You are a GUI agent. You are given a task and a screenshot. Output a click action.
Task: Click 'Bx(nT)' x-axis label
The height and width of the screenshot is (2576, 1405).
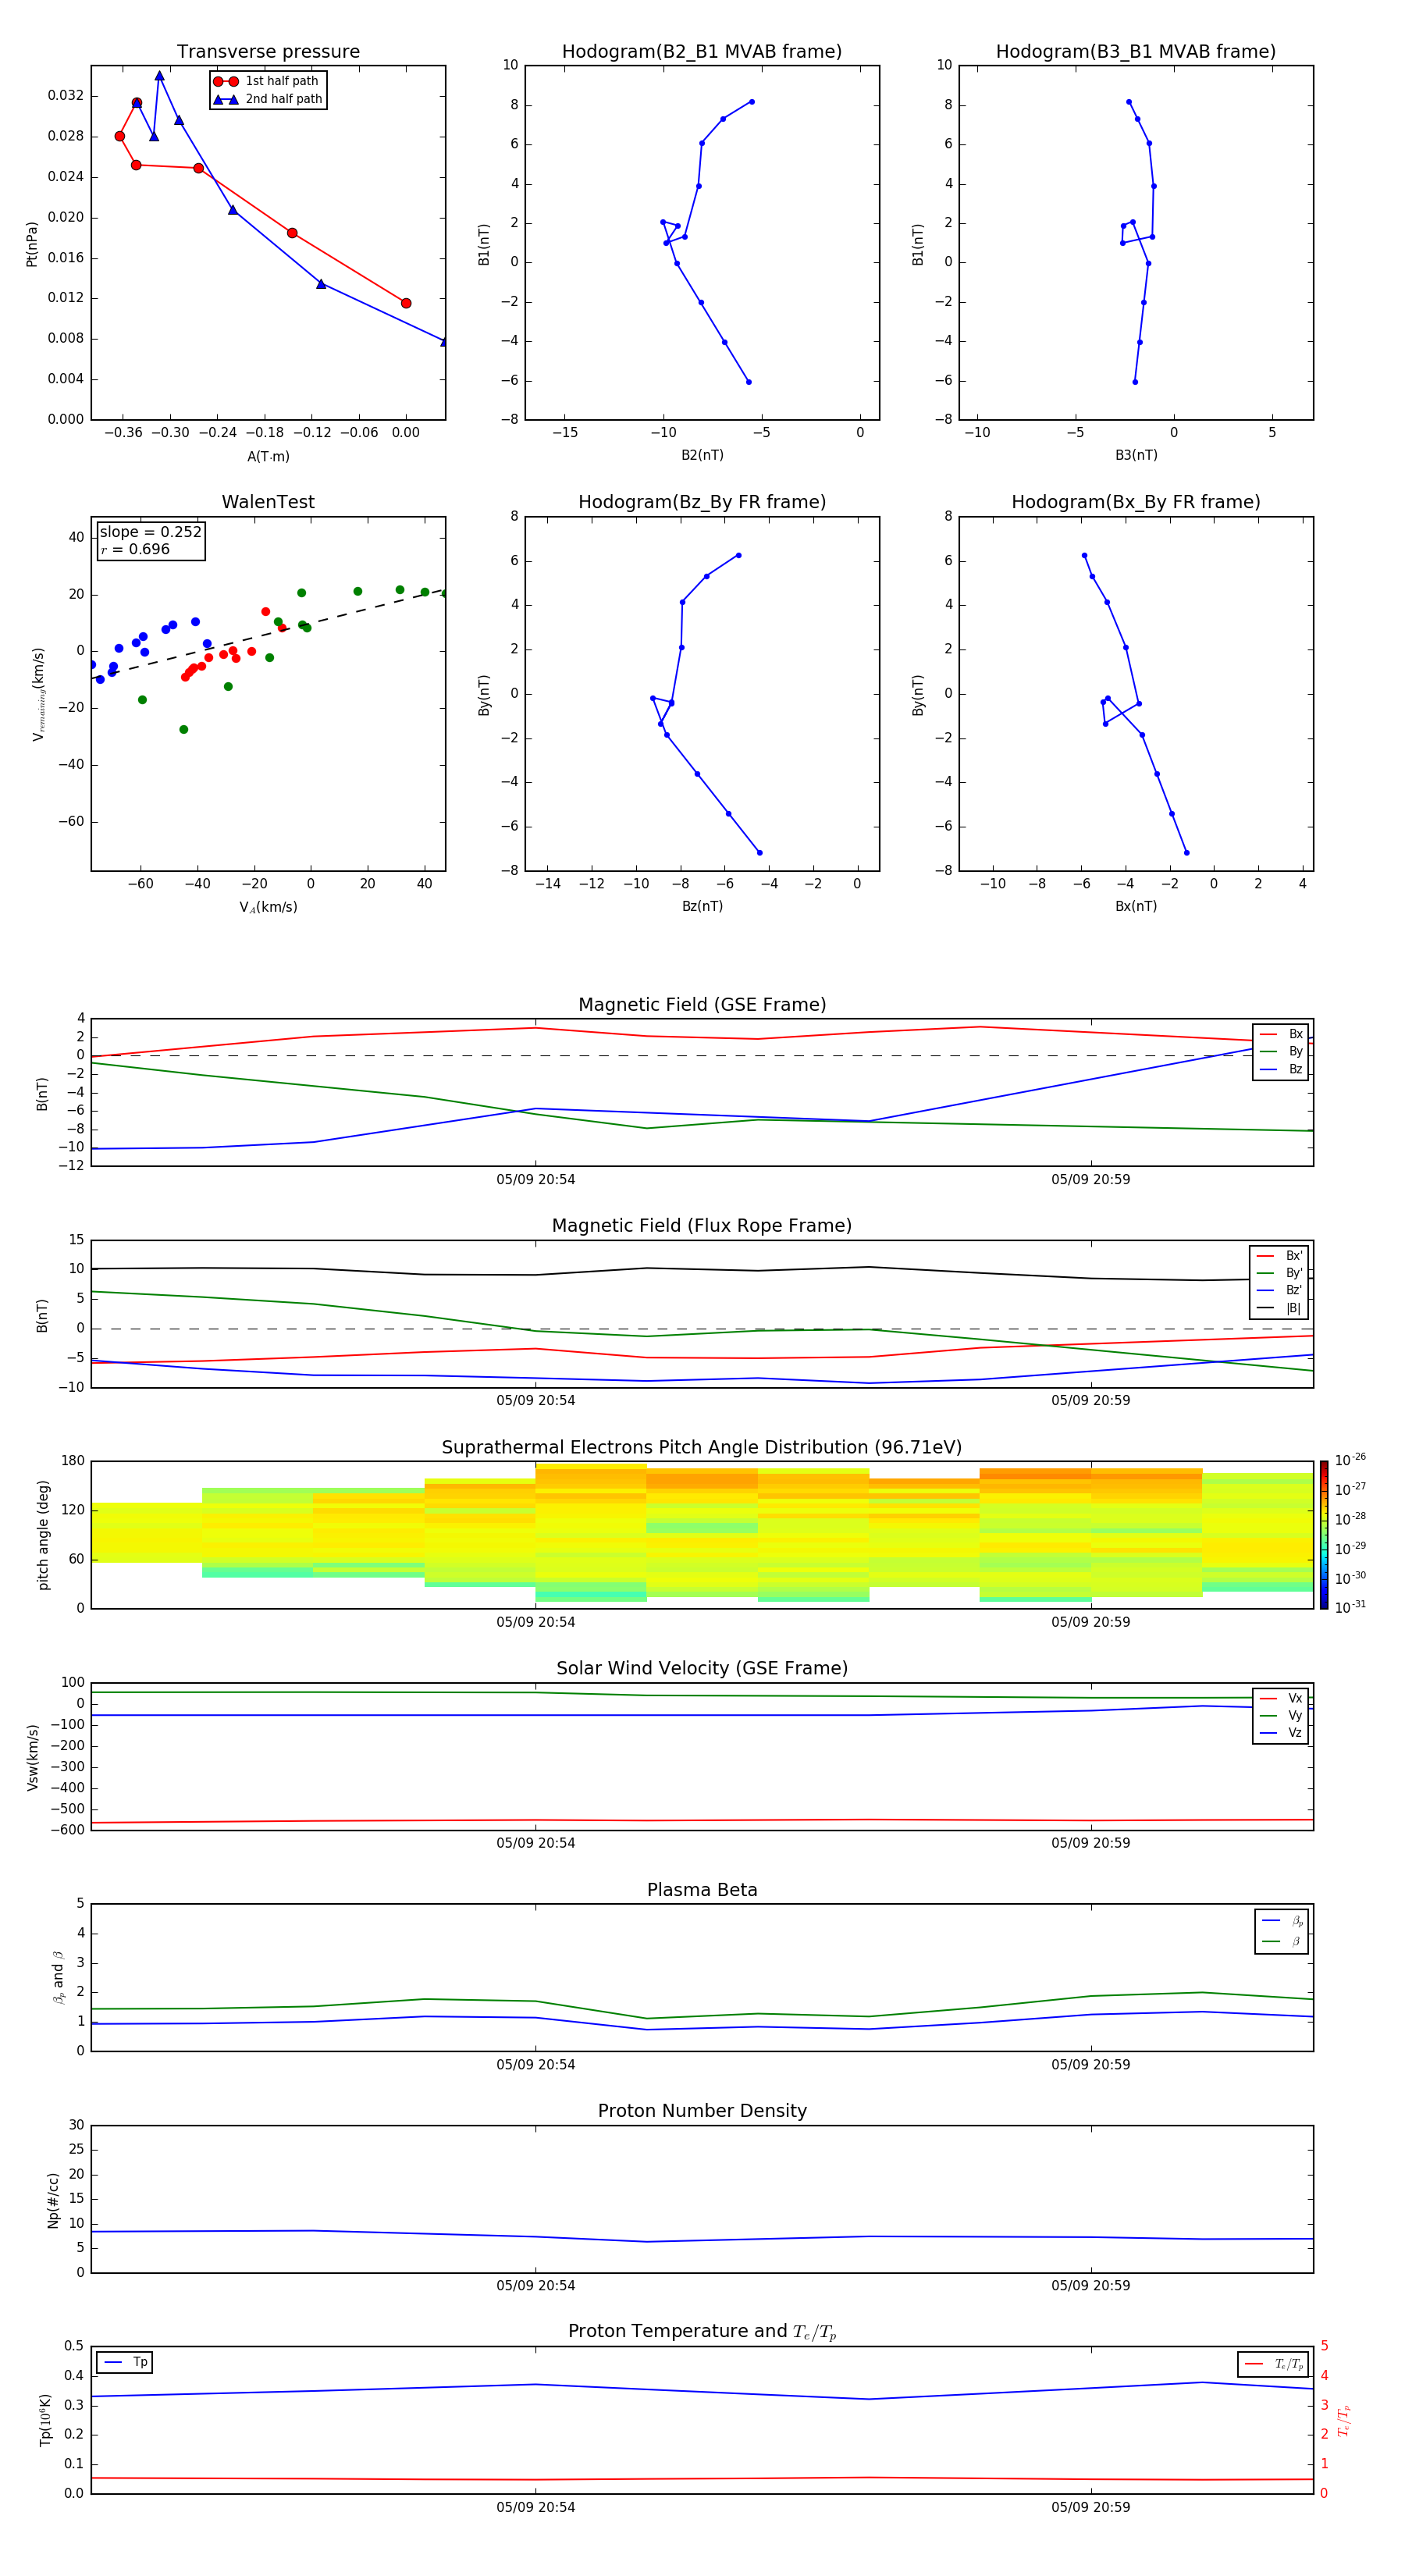(x=1136, y=906)
